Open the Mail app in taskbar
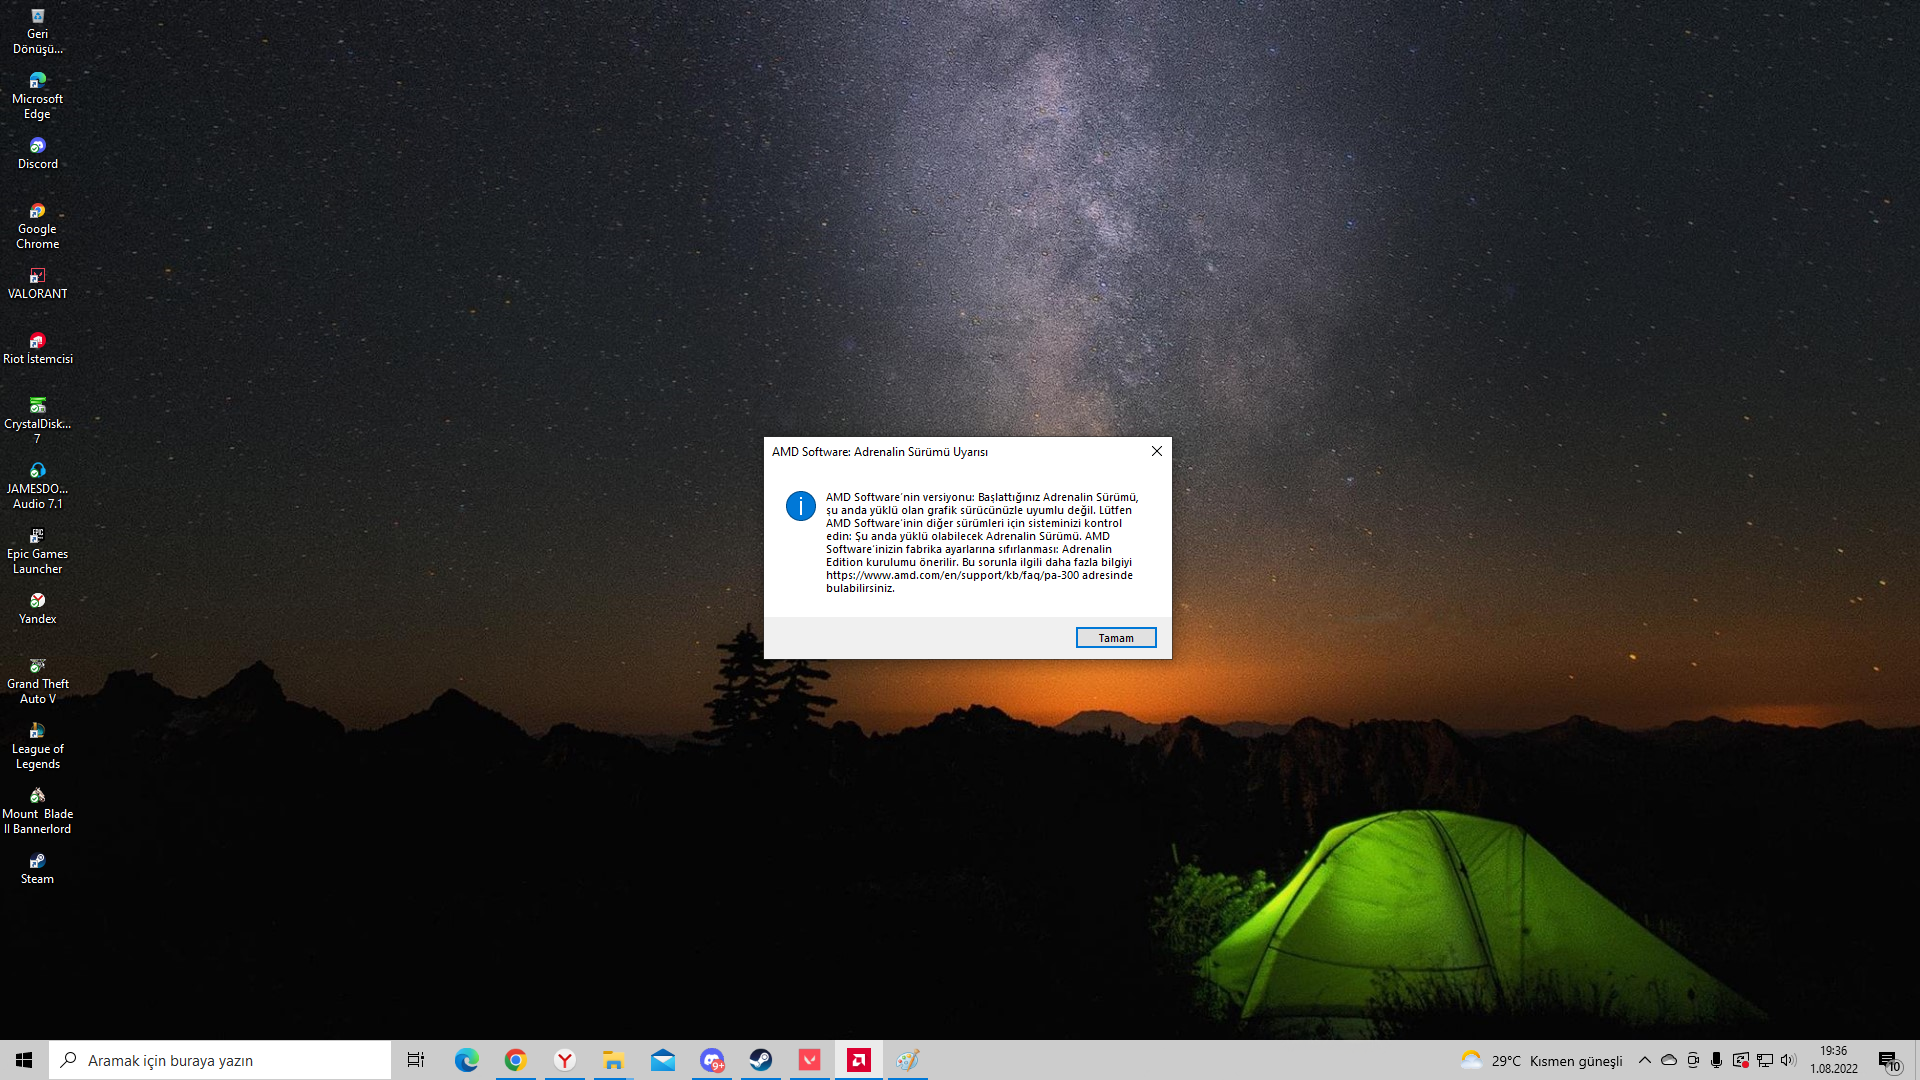The height and width of the screenshot is (1080, 1920). 662,1060
